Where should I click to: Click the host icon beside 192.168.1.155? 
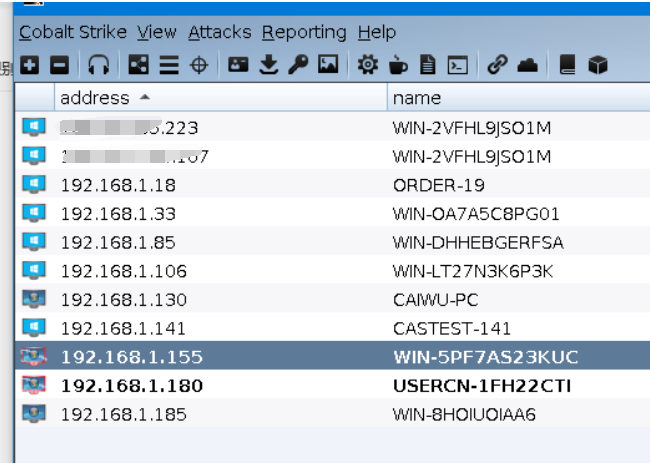point(34,356)
